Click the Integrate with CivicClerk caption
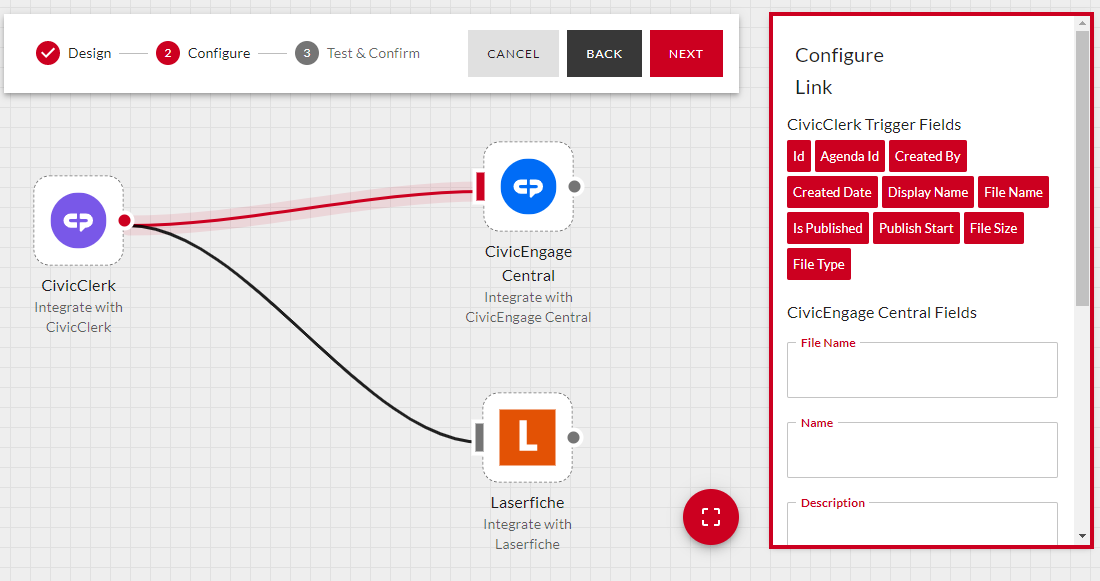Screen dimensions: 1100x581 79,317
